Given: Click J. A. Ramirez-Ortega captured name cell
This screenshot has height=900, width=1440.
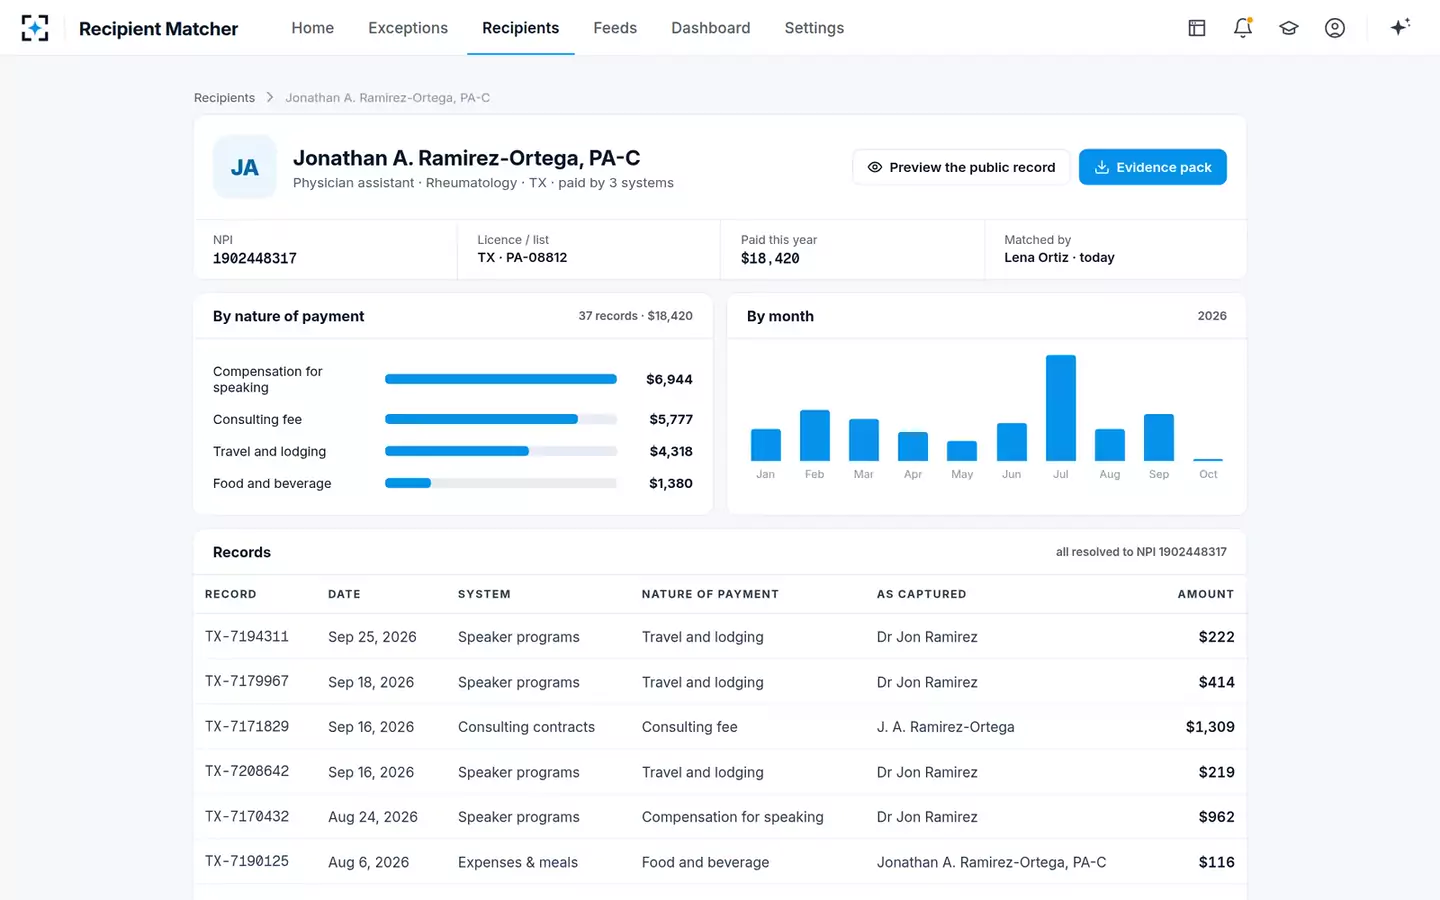Looking at the screenshot, I should coord(945,727).
